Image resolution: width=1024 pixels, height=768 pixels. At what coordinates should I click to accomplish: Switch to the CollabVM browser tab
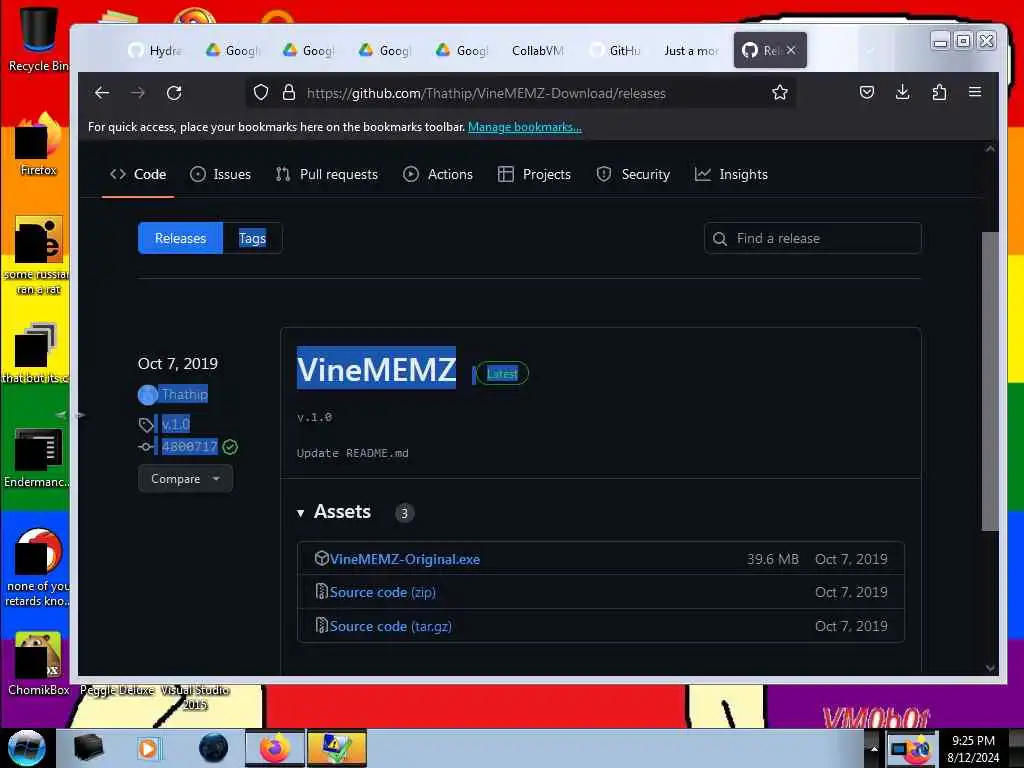537,50
